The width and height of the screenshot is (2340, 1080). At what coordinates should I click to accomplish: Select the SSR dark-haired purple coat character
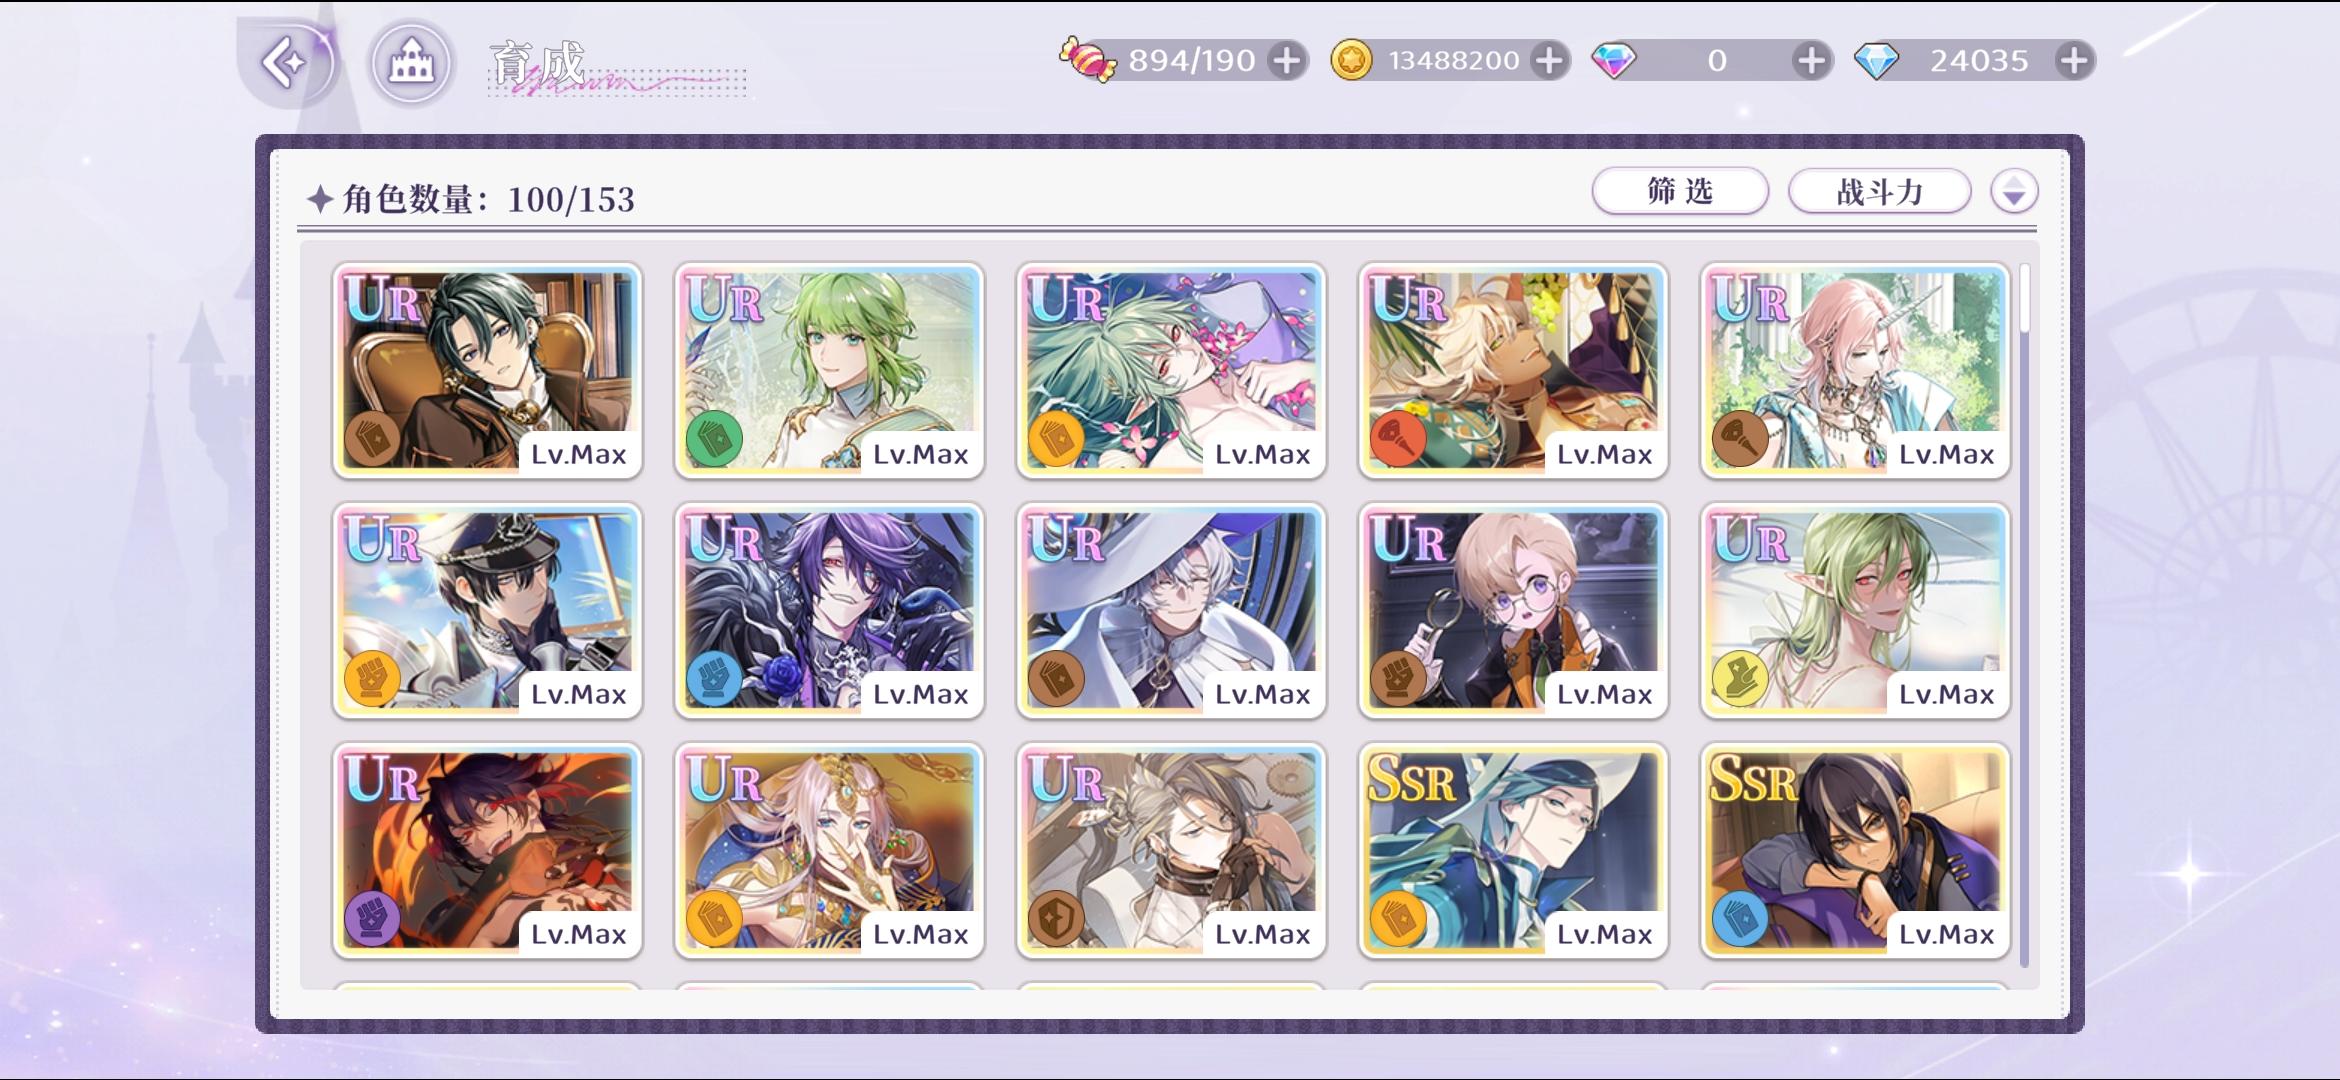click(x=1855, y=850)
